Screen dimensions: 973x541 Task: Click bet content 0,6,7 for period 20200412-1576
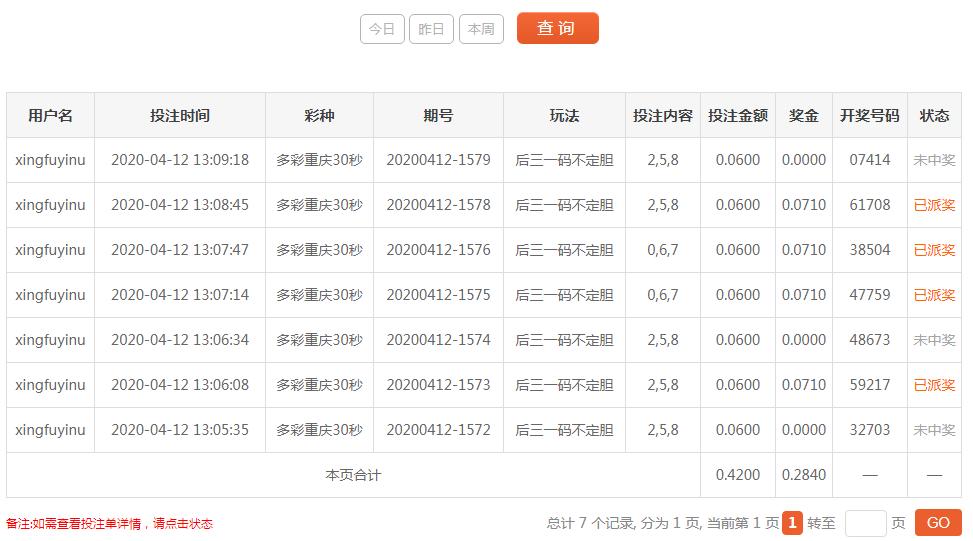coord(663,250)
